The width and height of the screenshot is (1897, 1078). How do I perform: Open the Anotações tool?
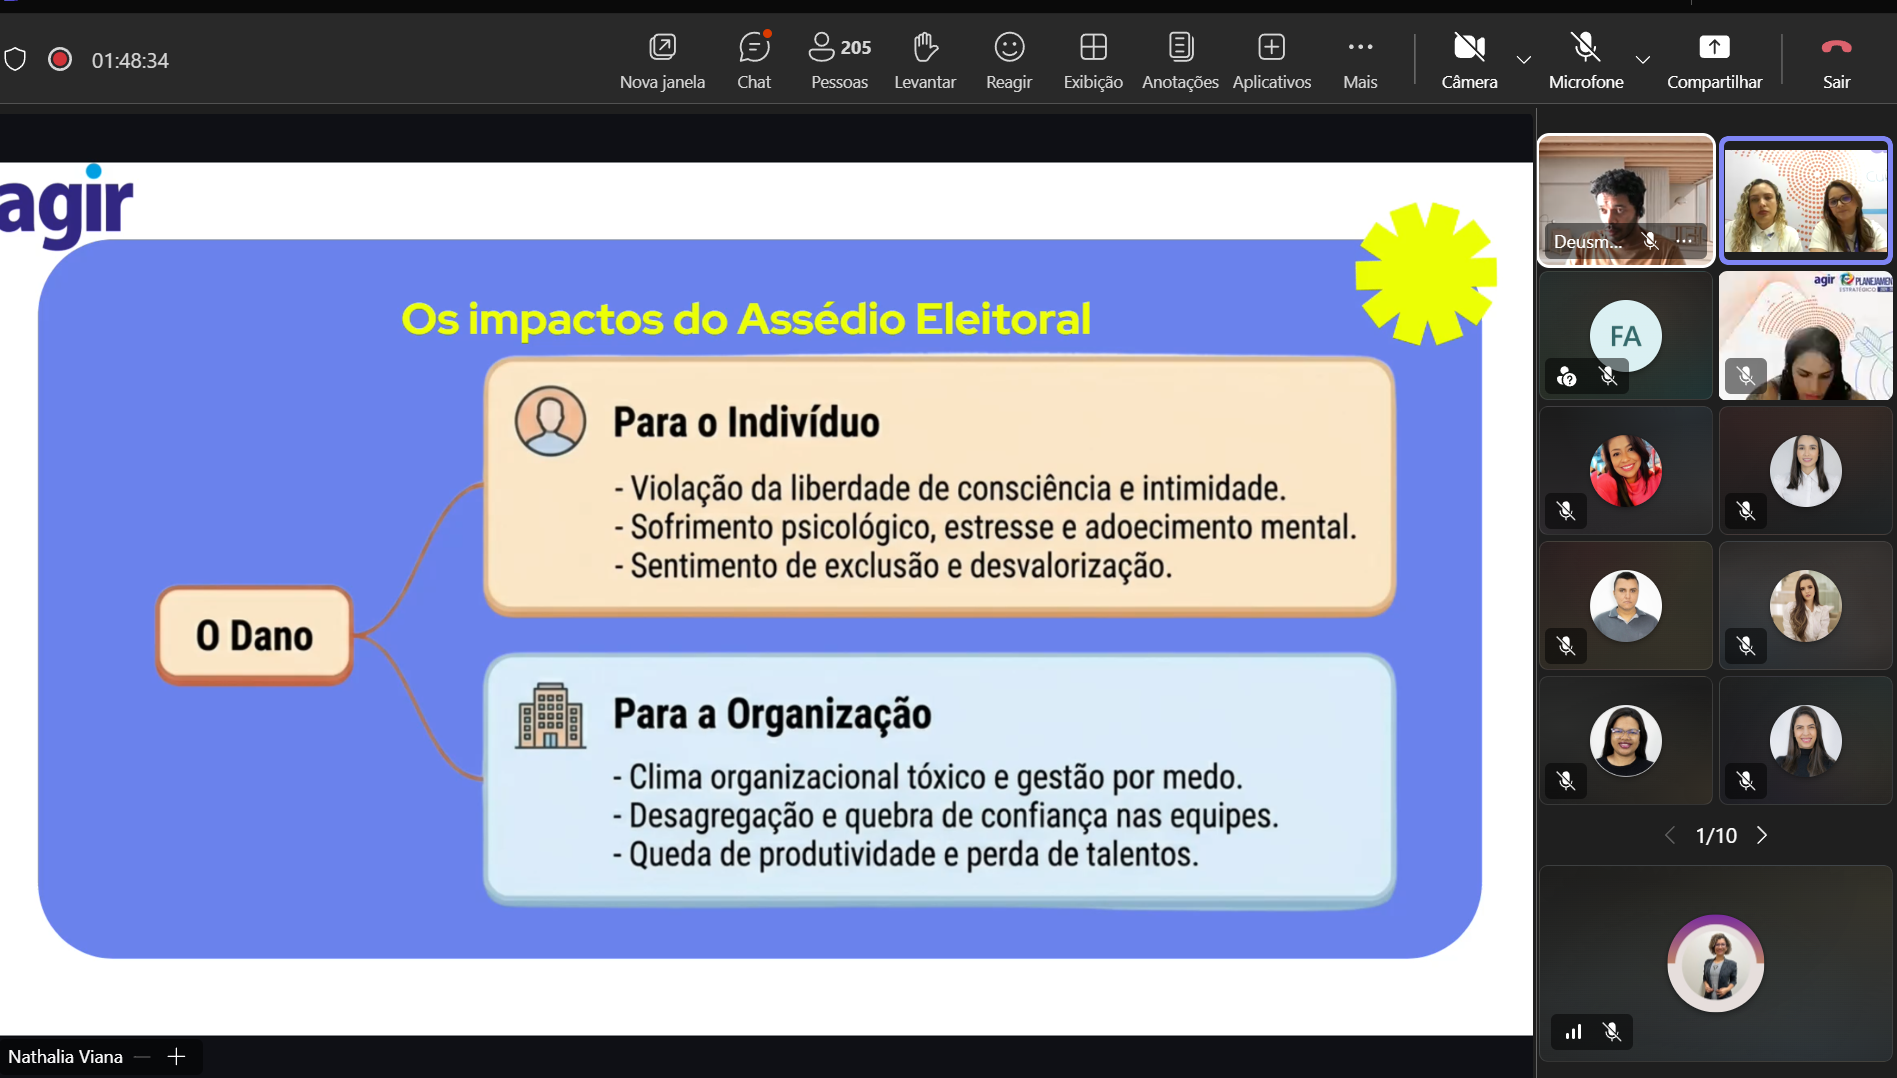pyautogui.click(x=1179, y=60)
